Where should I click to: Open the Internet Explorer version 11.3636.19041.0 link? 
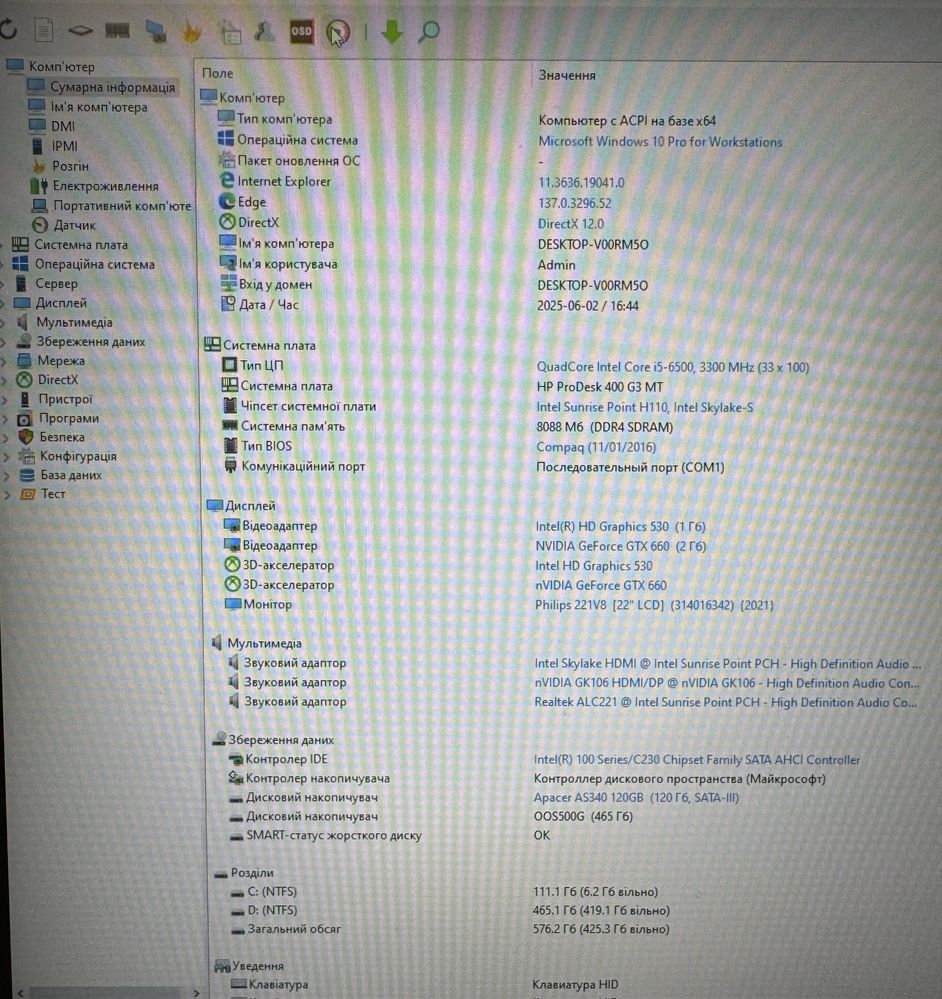pos(581,183)
